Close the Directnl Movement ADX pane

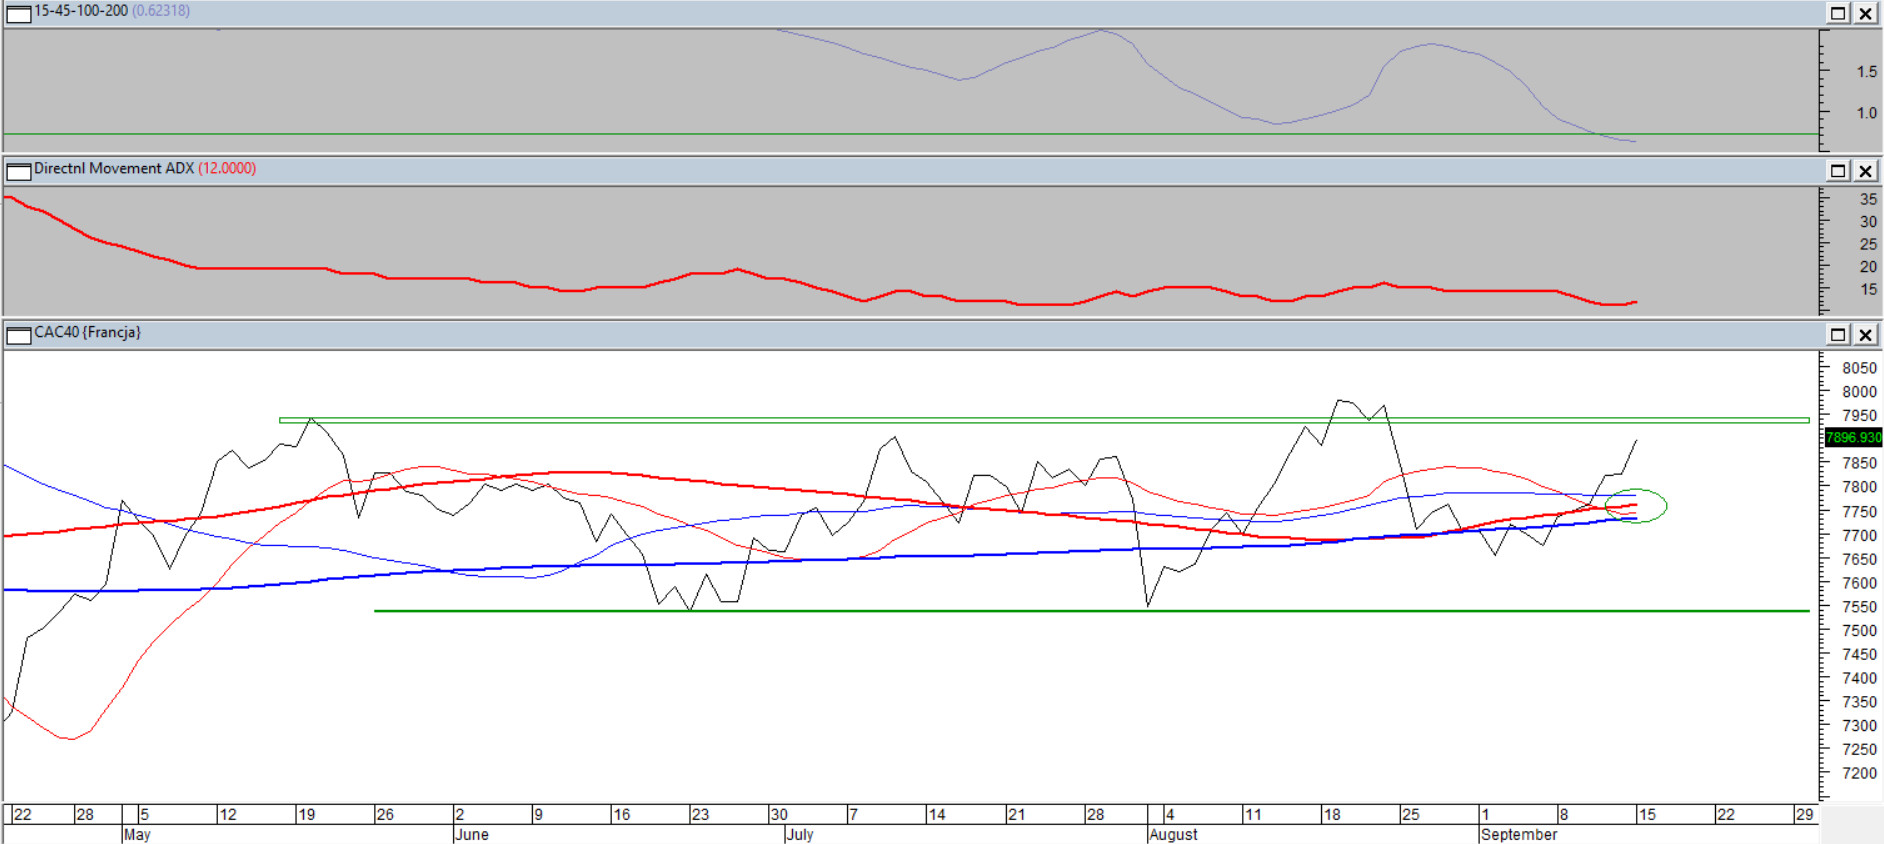[x=1866, y=171]
